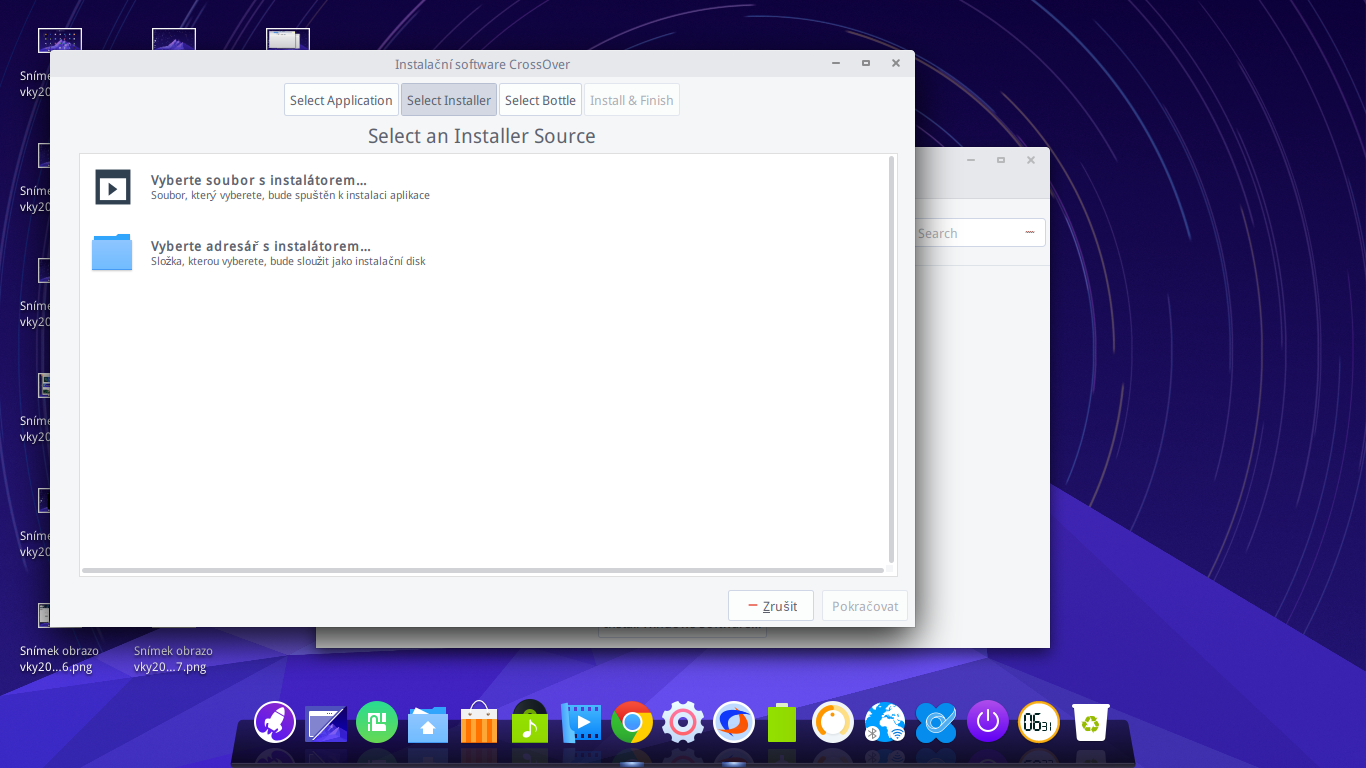Launch the Music player from dock
The height and width of the screenshot is (768, 1366).
pos(530,721)
